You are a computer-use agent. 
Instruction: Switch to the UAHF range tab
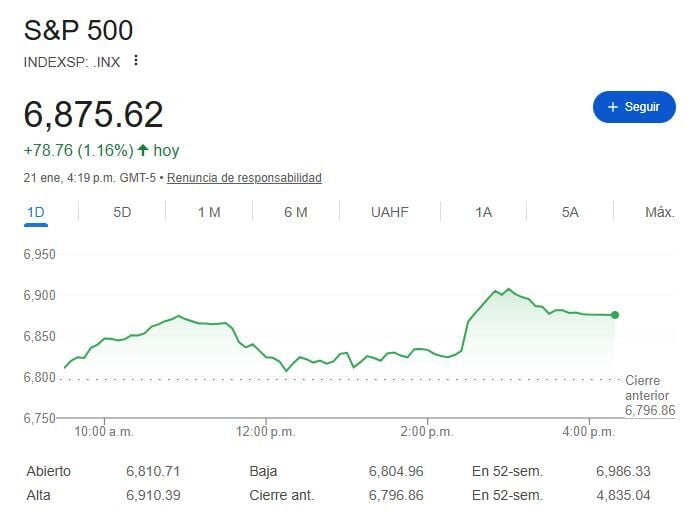(389, 212)
